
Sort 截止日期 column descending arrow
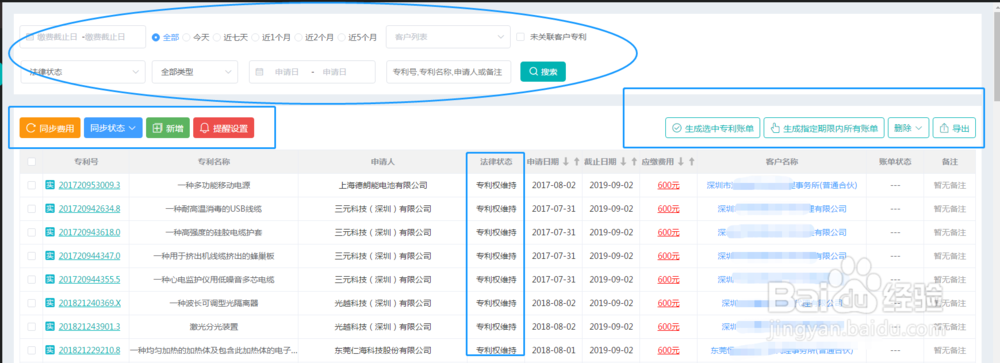623,162
